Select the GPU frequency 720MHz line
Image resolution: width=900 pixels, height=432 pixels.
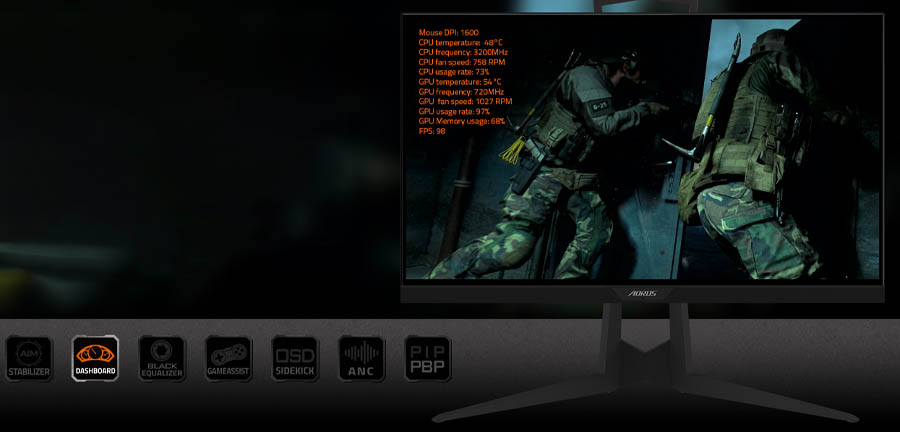pyautogui.click(x=462, y=92)
